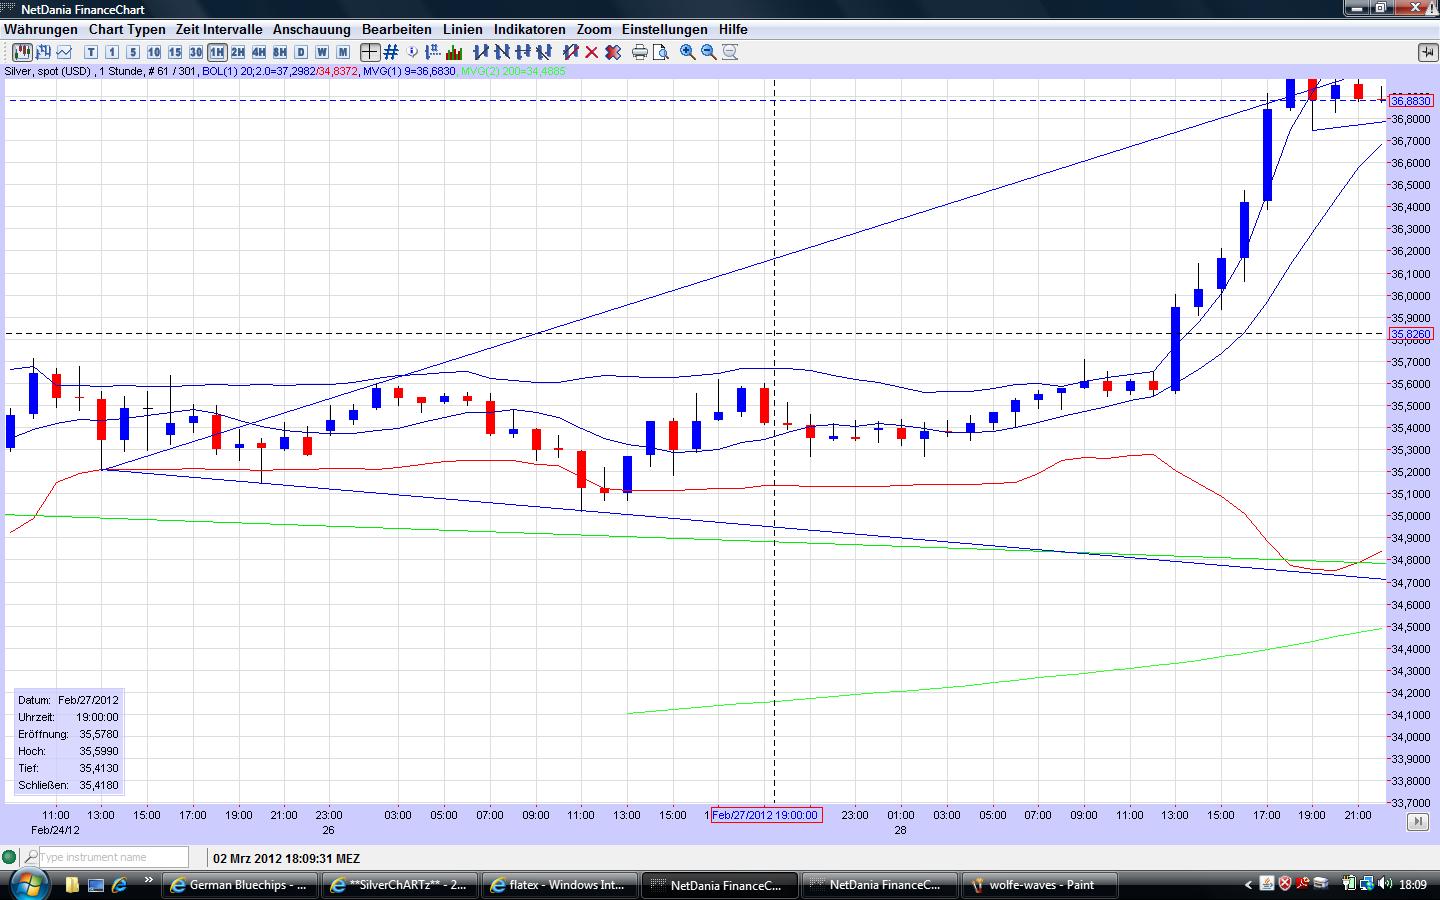The height and width of the screenshot is (900, 1440).
Task: Select the candlestick chart type icon
Action: pos(21,52)
